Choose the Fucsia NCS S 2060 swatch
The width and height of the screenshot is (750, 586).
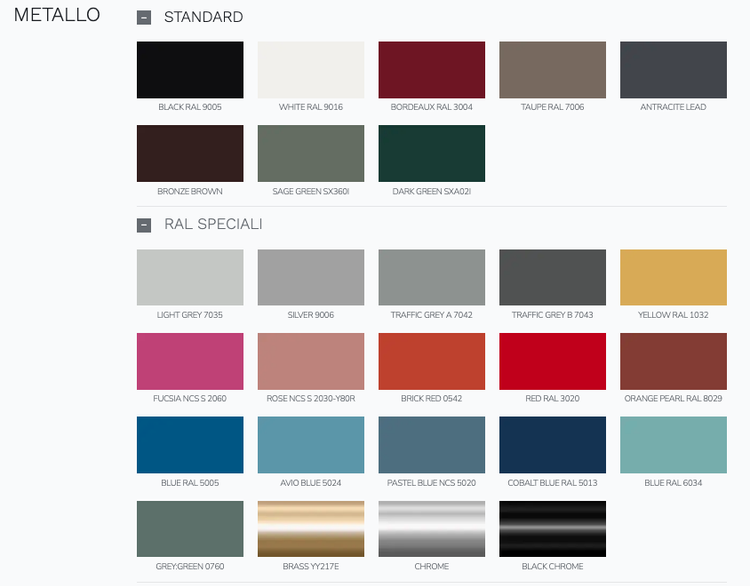tap(190, 361)
